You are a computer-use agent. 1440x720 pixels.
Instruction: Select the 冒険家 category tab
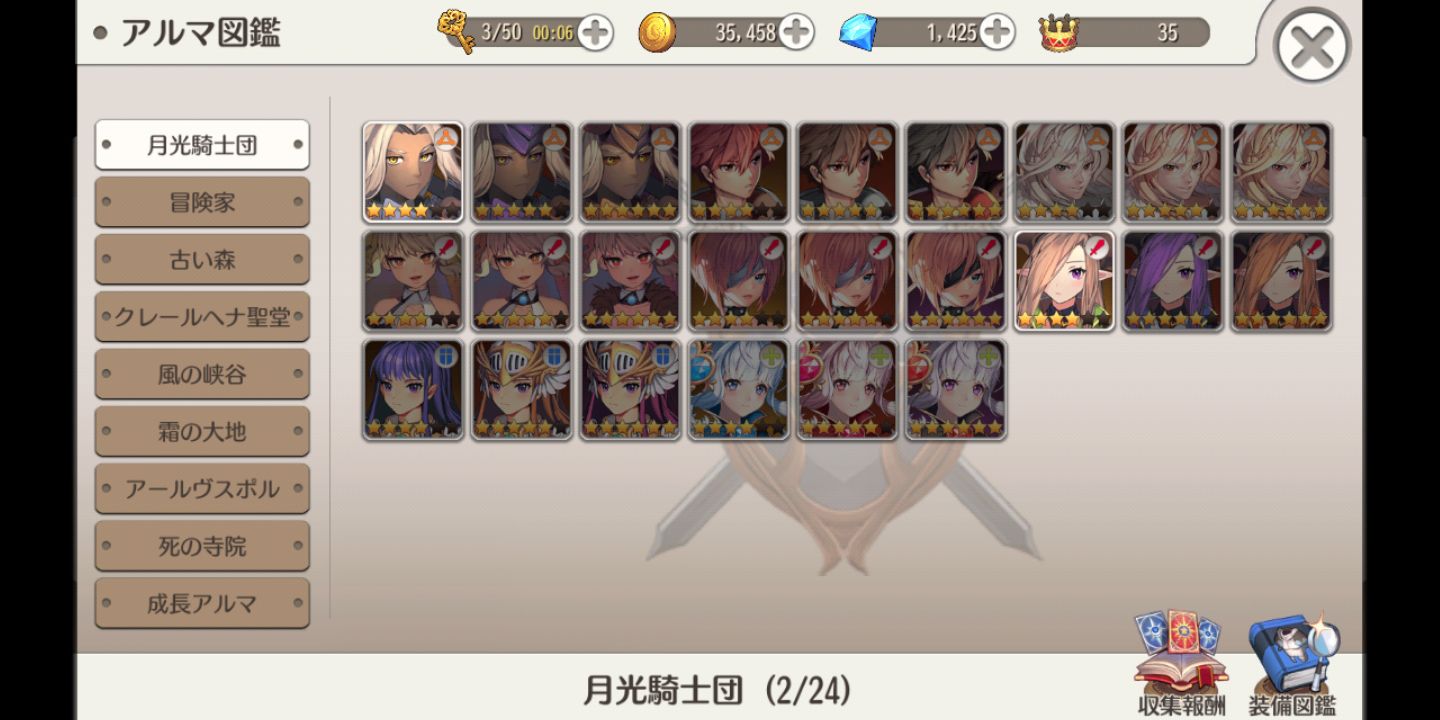pos(202,202)
